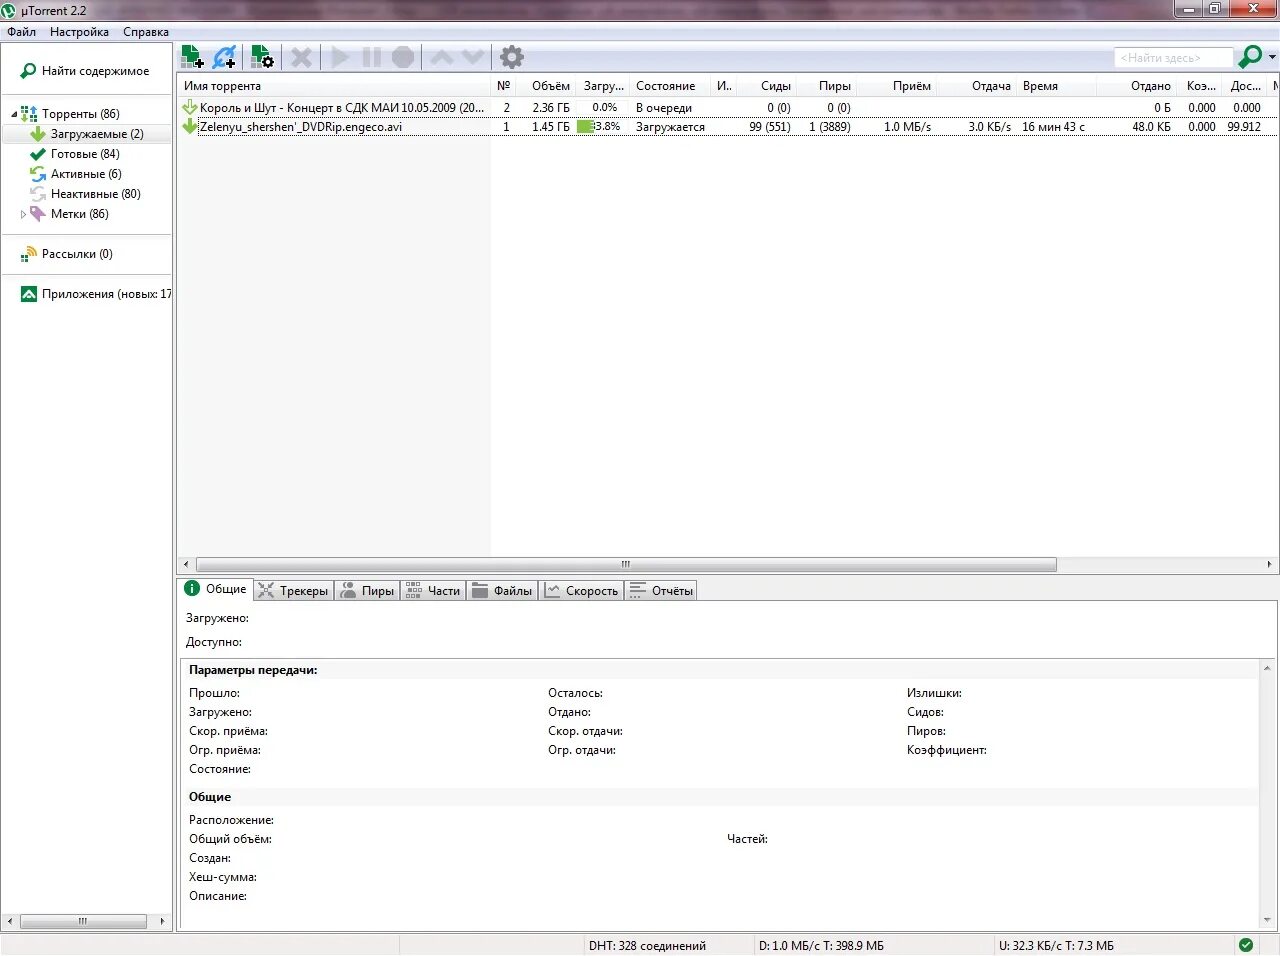Switch to the Отчёты tab
Screen dimensions: 1280x956
click(660, 591)
